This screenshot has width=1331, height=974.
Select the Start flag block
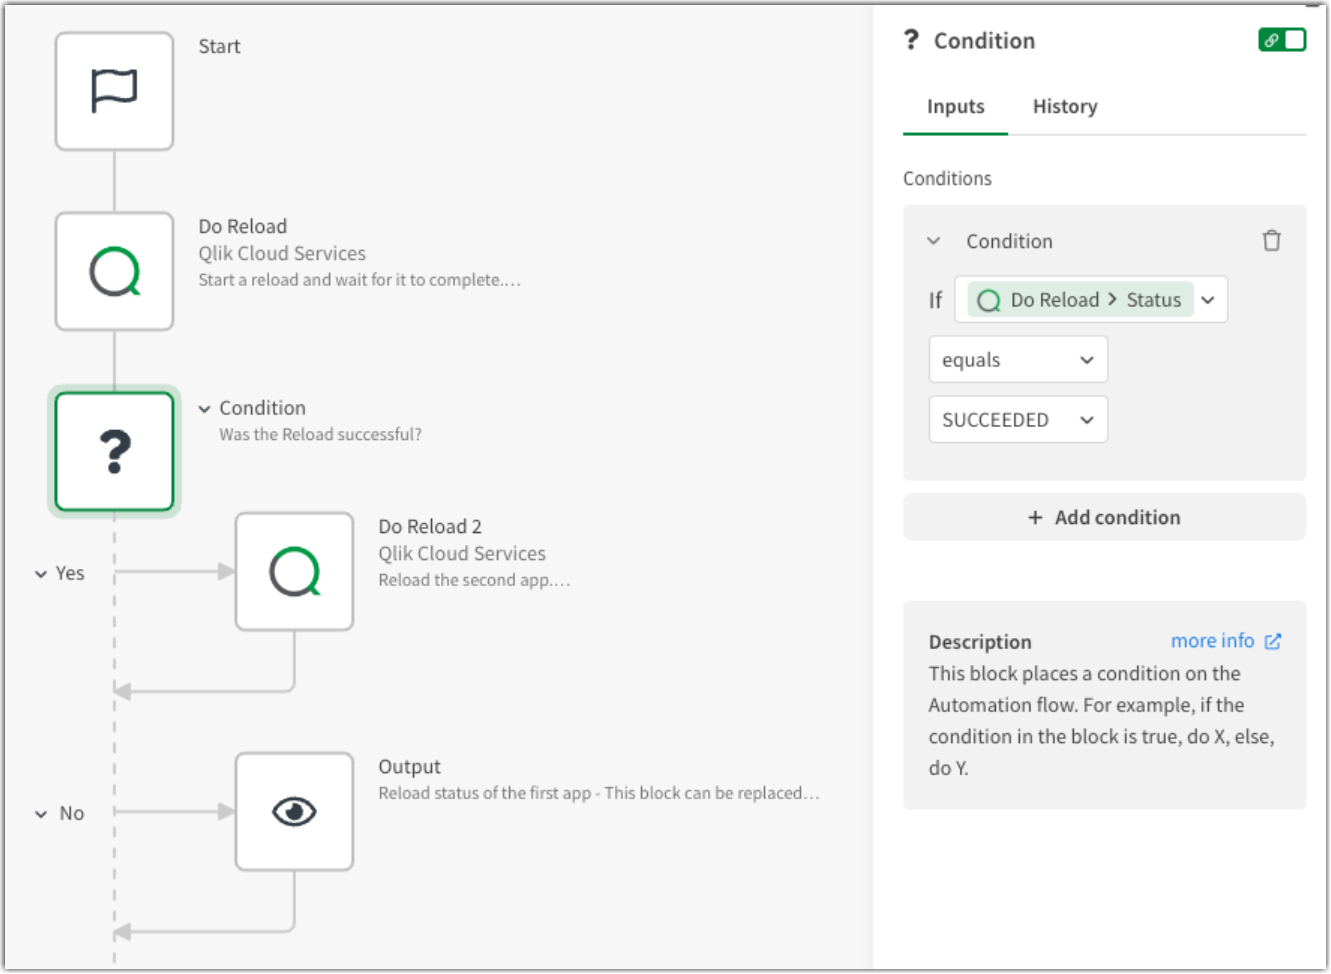click(114, 91)
